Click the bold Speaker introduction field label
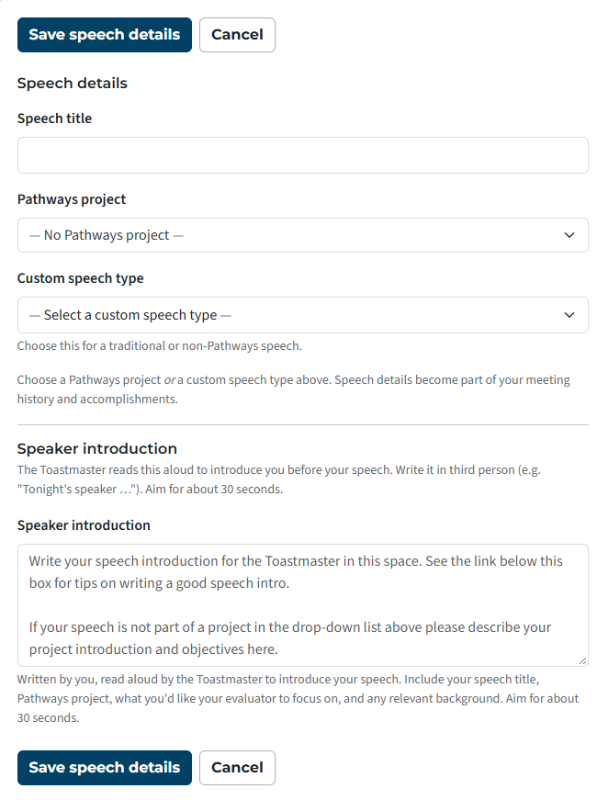 pos(84,526)
